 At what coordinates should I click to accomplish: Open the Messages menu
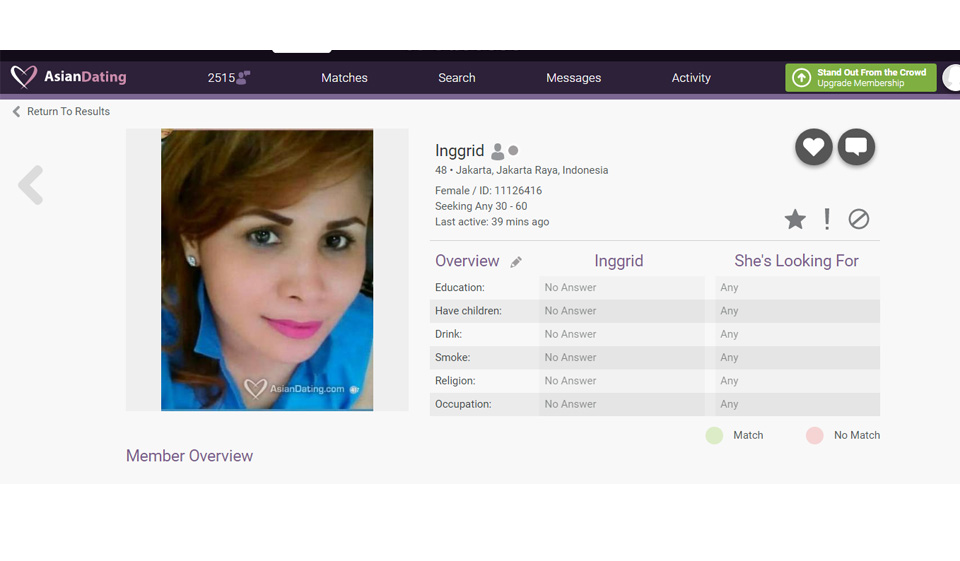573,78
